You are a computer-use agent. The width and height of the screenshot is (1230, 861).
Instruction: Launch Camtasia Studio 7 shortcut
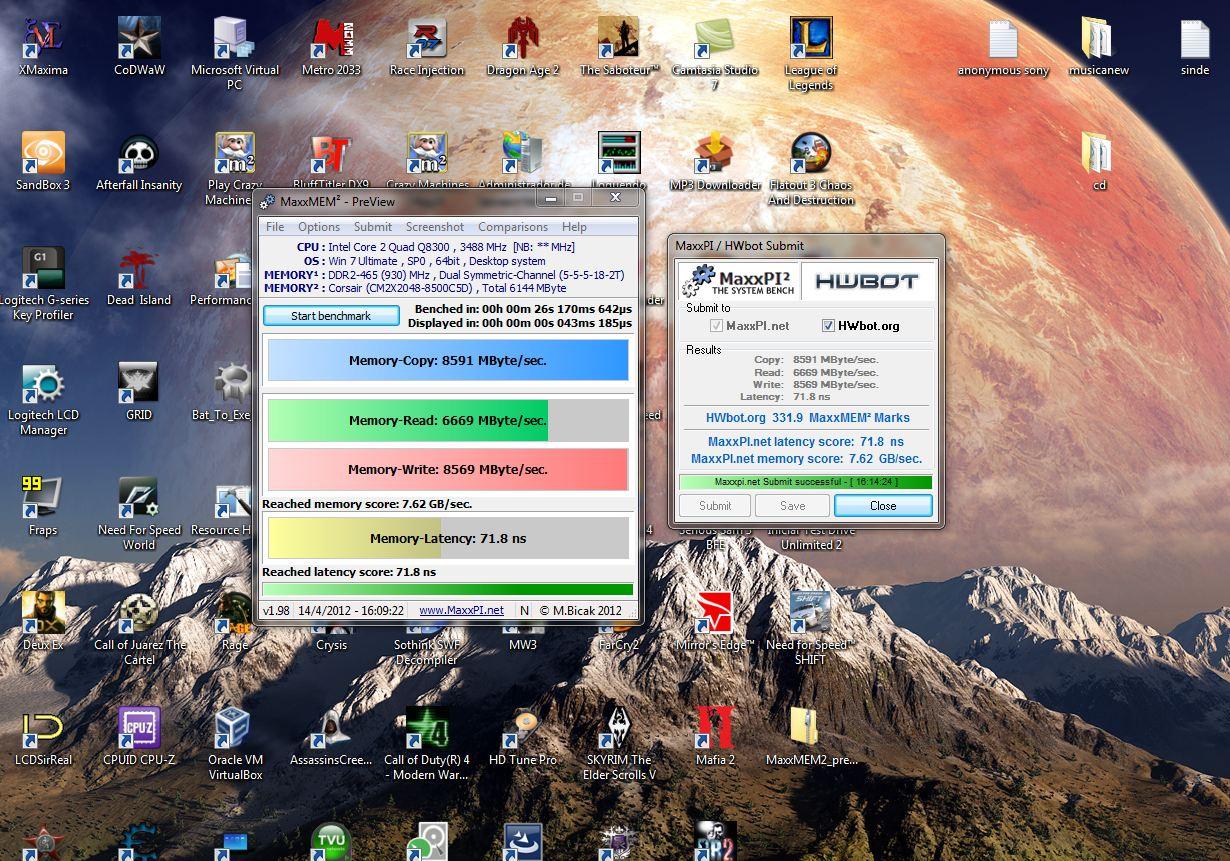coord(715,53)
